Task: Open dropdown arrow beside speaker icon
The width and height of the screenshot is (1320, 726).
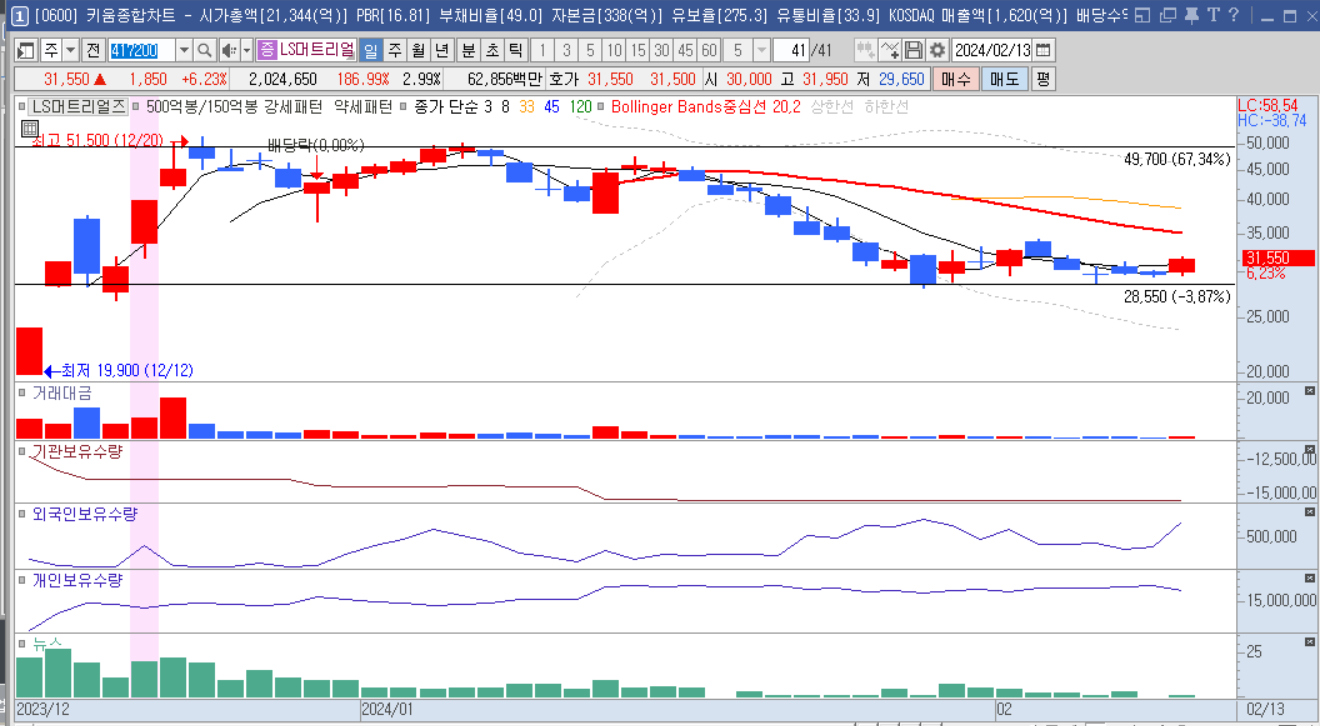Action: point(247,50)
